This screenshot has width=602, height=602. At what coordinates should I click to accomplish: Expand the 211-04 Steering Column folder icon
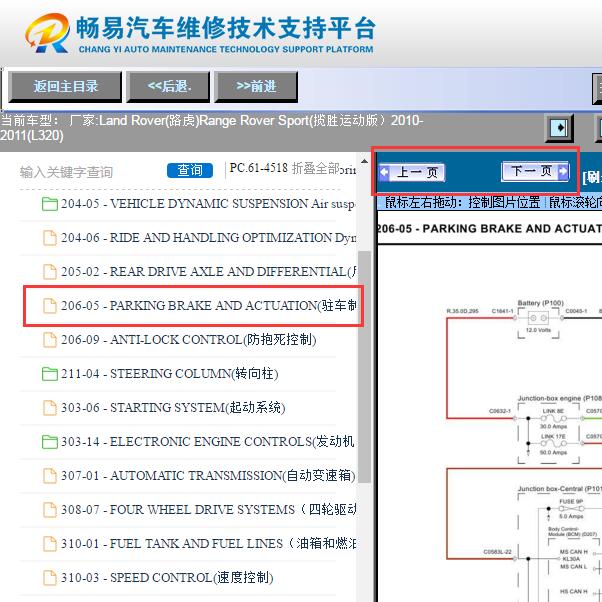click(x=50, y=374)
